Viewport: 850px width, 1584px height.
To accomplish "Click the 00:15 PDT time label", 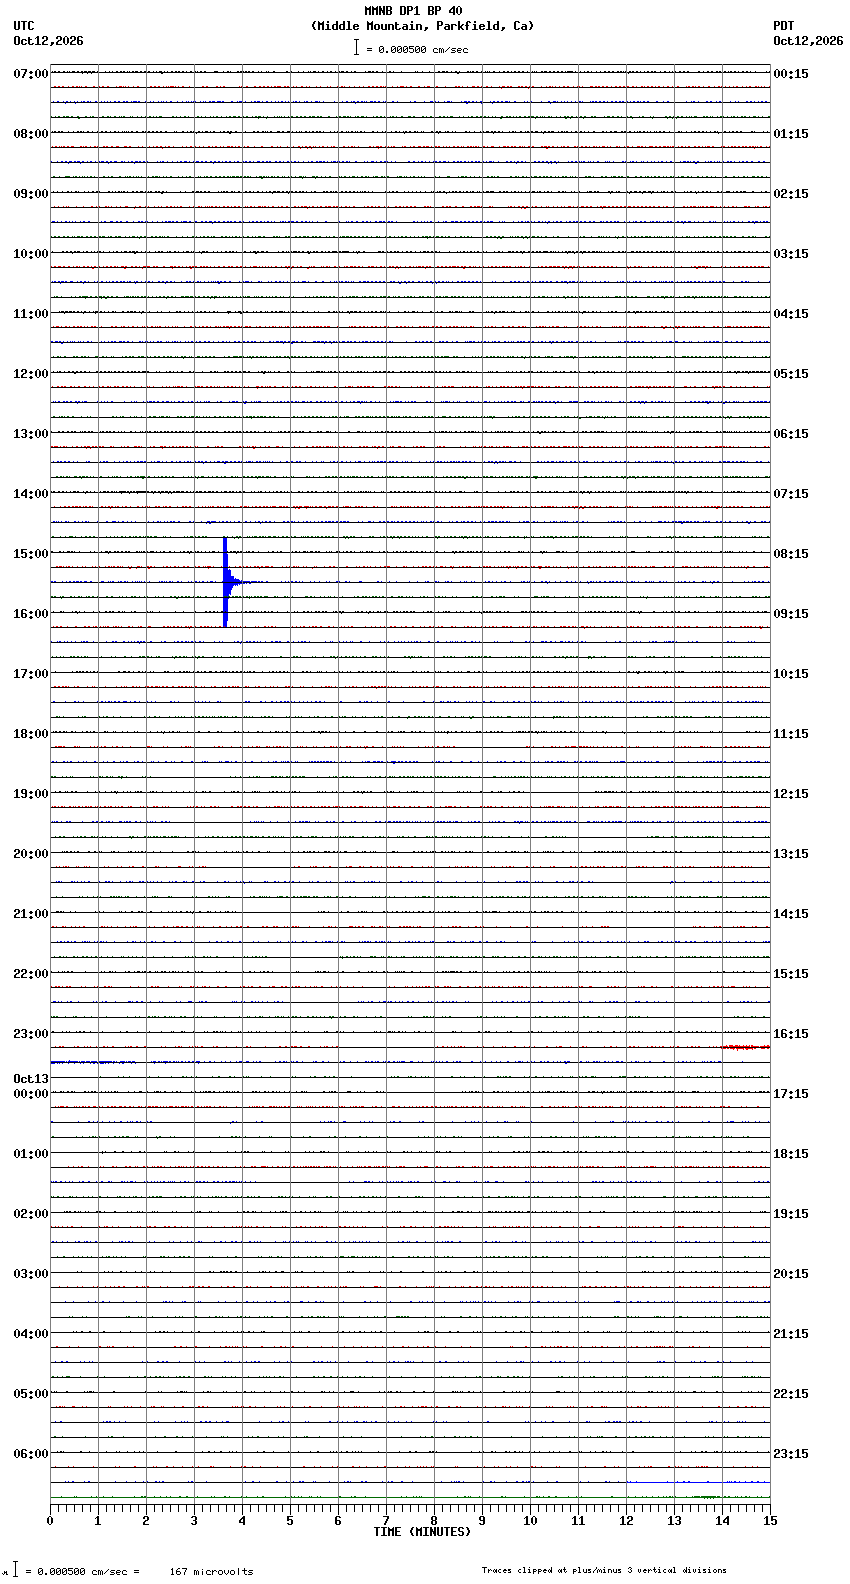I will 791,74.
